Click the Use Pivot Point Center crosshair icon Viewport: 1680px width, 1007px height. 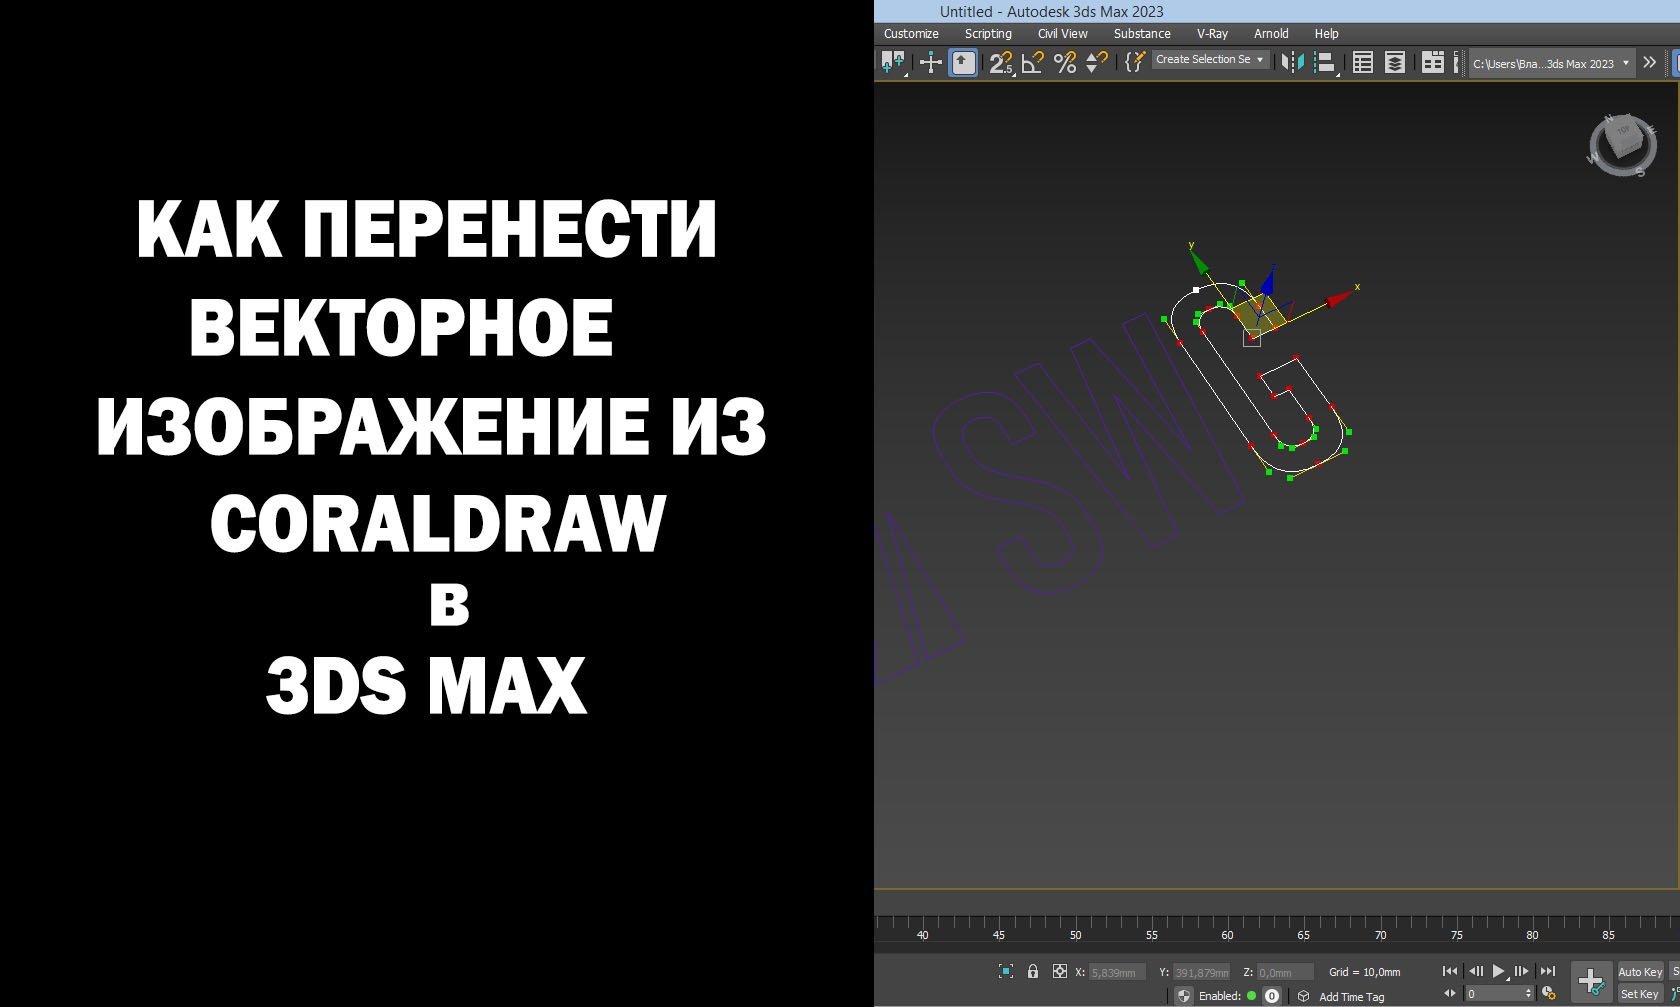coord(931,63)
